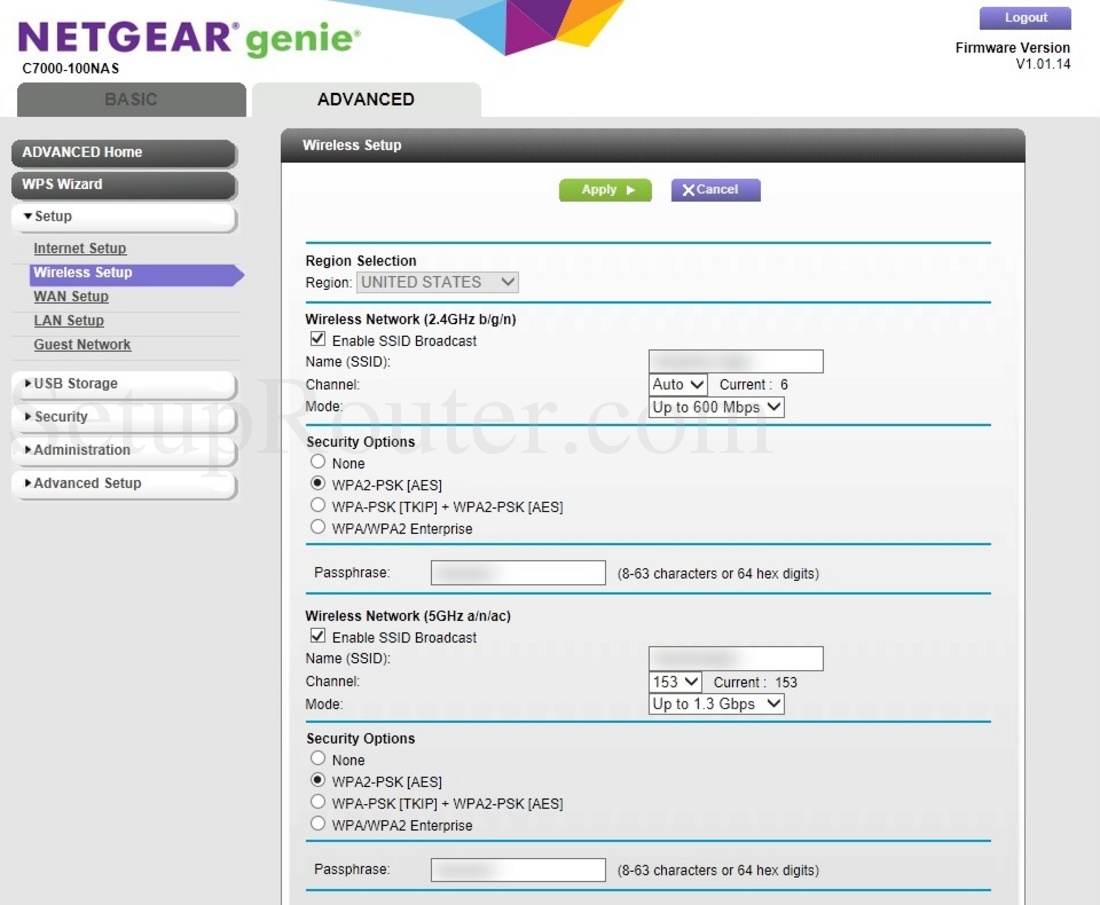Viewport: 1100px width, 905px height.
Task: Click the green Apply button
Action: pos(605,190)
